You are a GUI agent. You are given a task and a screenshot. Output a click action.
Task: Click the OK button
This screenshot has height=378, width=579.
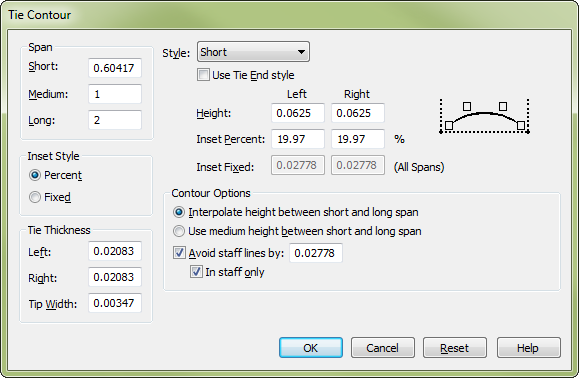coord(311,348)
